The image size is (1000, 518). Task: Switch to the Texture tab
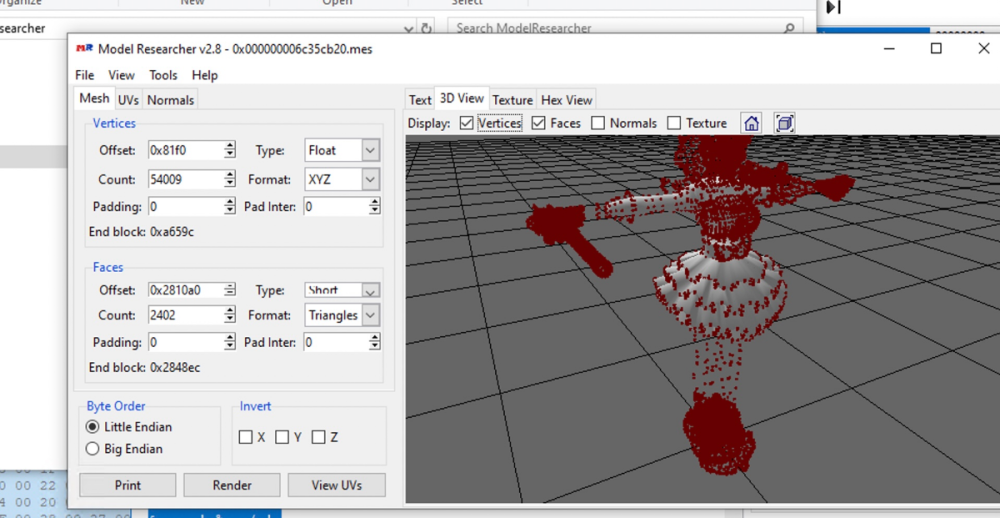pos(513,100)
